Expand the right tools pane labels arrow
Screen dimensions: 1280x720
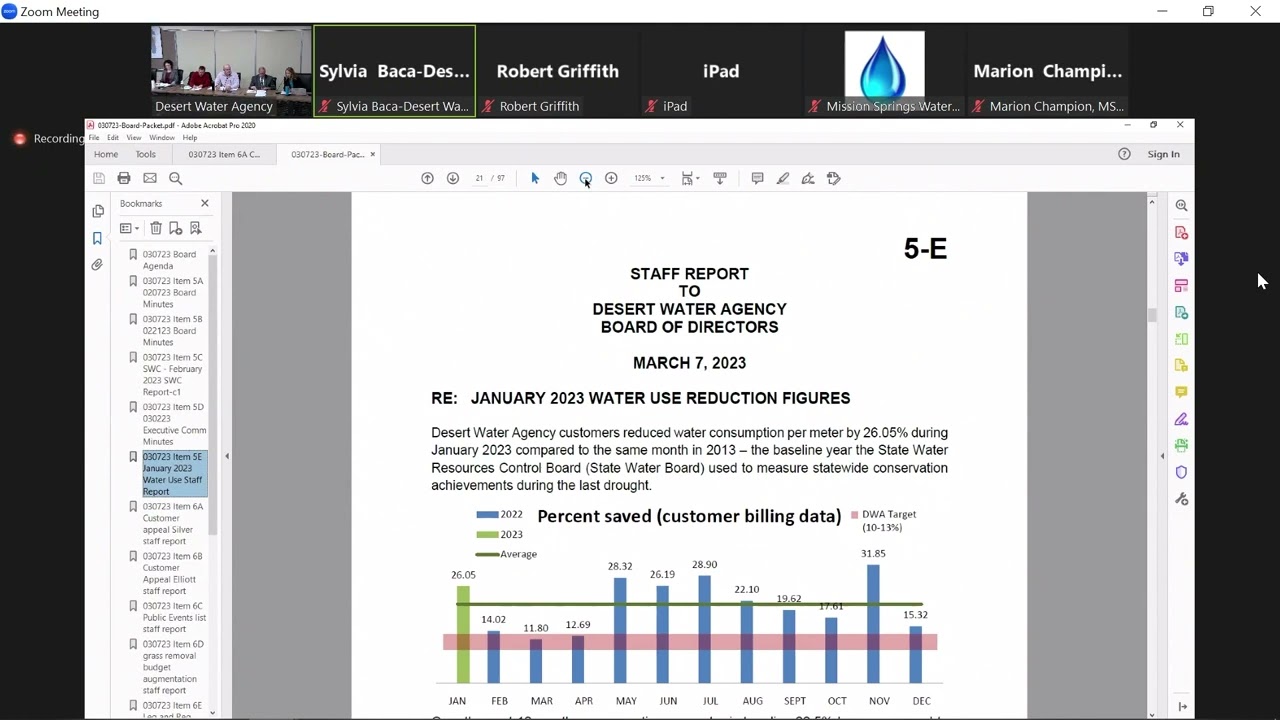pos(1182,707)
